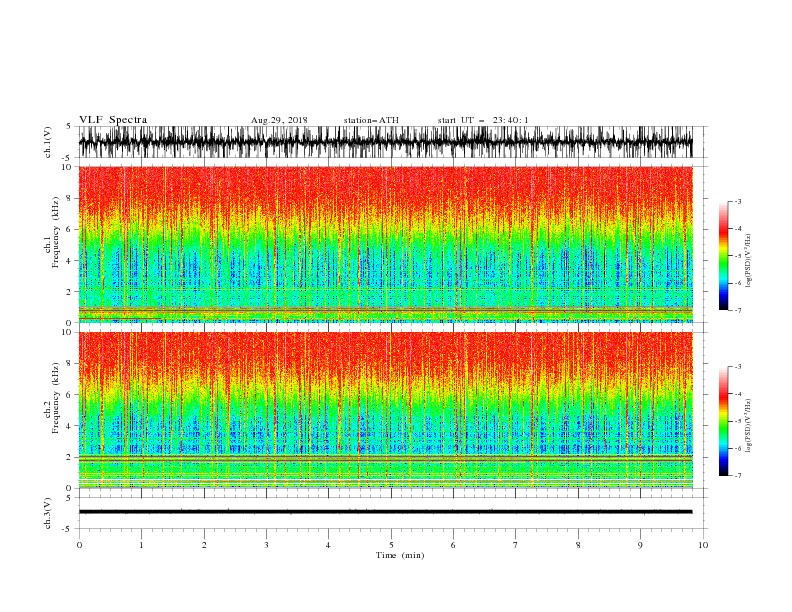Click the "8" kHz tick of ch.1 spectrogram
The width and height of the screenshot is (792, 612).
(69, 198)
